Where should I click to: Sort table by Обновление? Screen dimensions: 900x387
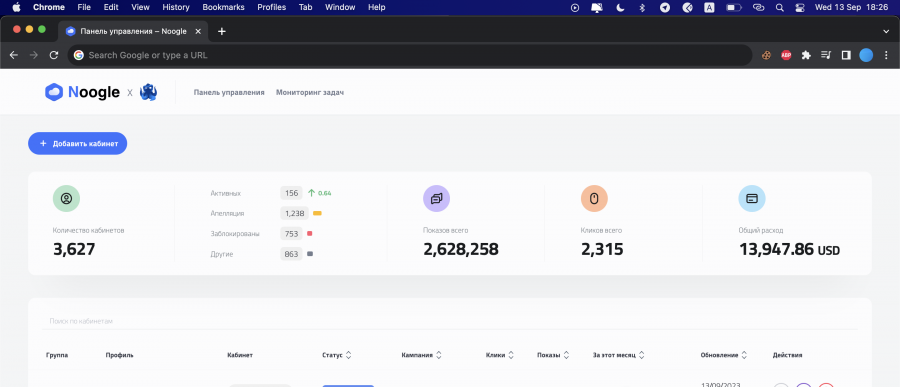[x=724, y=355]
